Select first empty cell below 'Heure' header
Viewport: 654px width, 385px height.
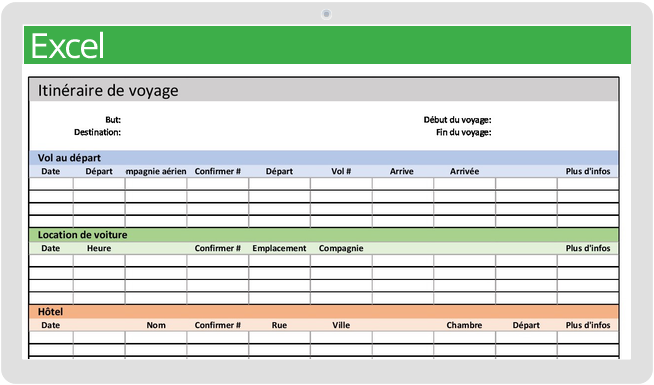click(99, 261)
